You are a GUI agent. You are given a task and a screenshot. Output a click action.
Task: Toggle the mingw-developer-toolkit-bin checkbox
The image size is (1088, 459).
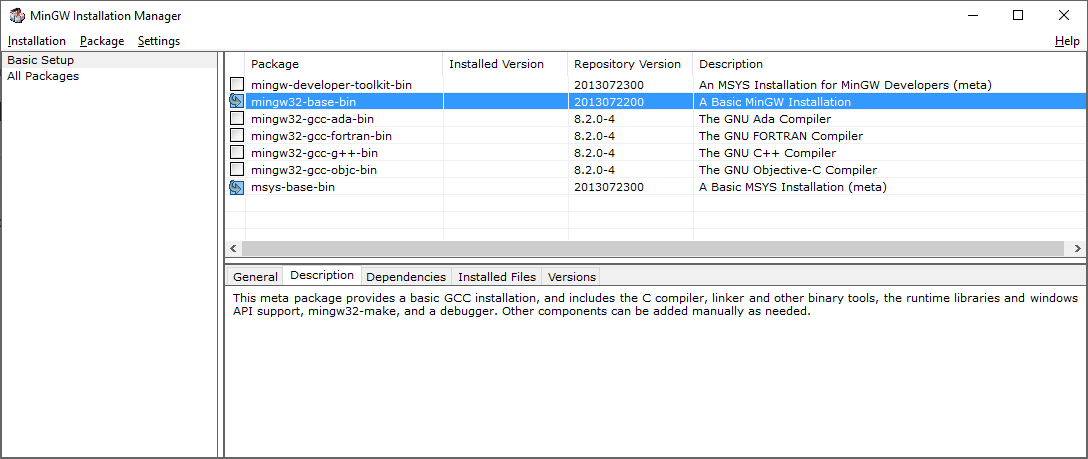(237, 85)
